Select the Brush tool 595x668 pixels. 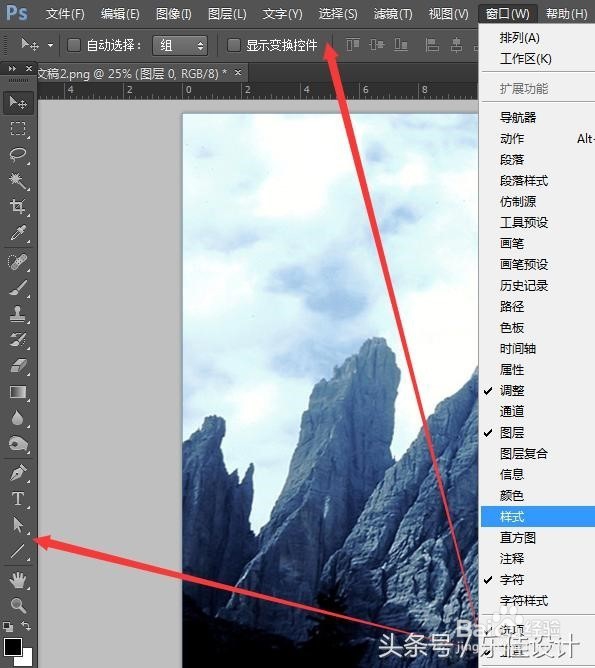18,288
